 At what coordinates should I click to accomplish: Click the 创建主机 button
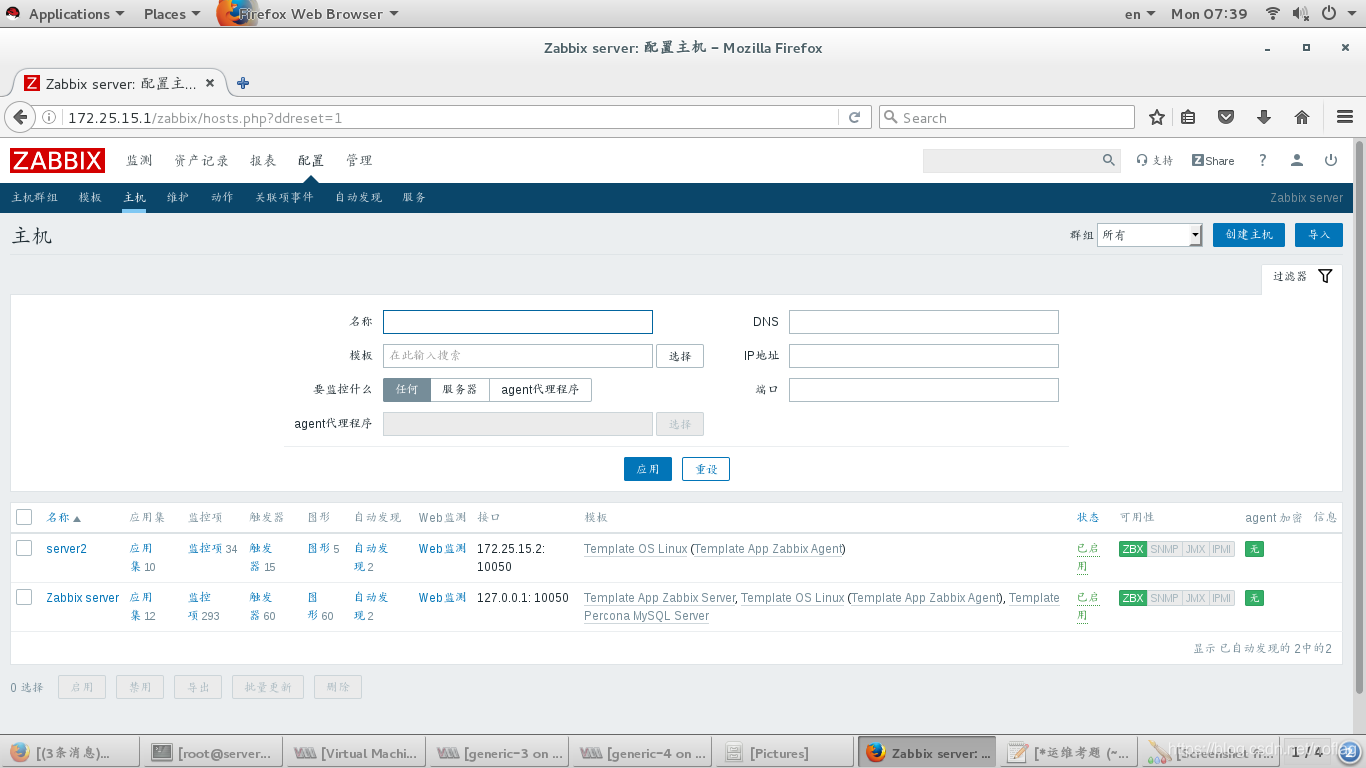coord(1249,235)
